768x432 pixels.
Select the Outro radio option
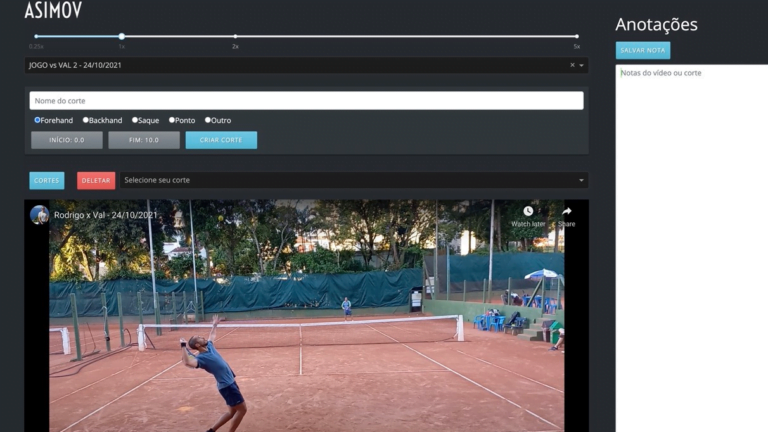tap(208, 120)
